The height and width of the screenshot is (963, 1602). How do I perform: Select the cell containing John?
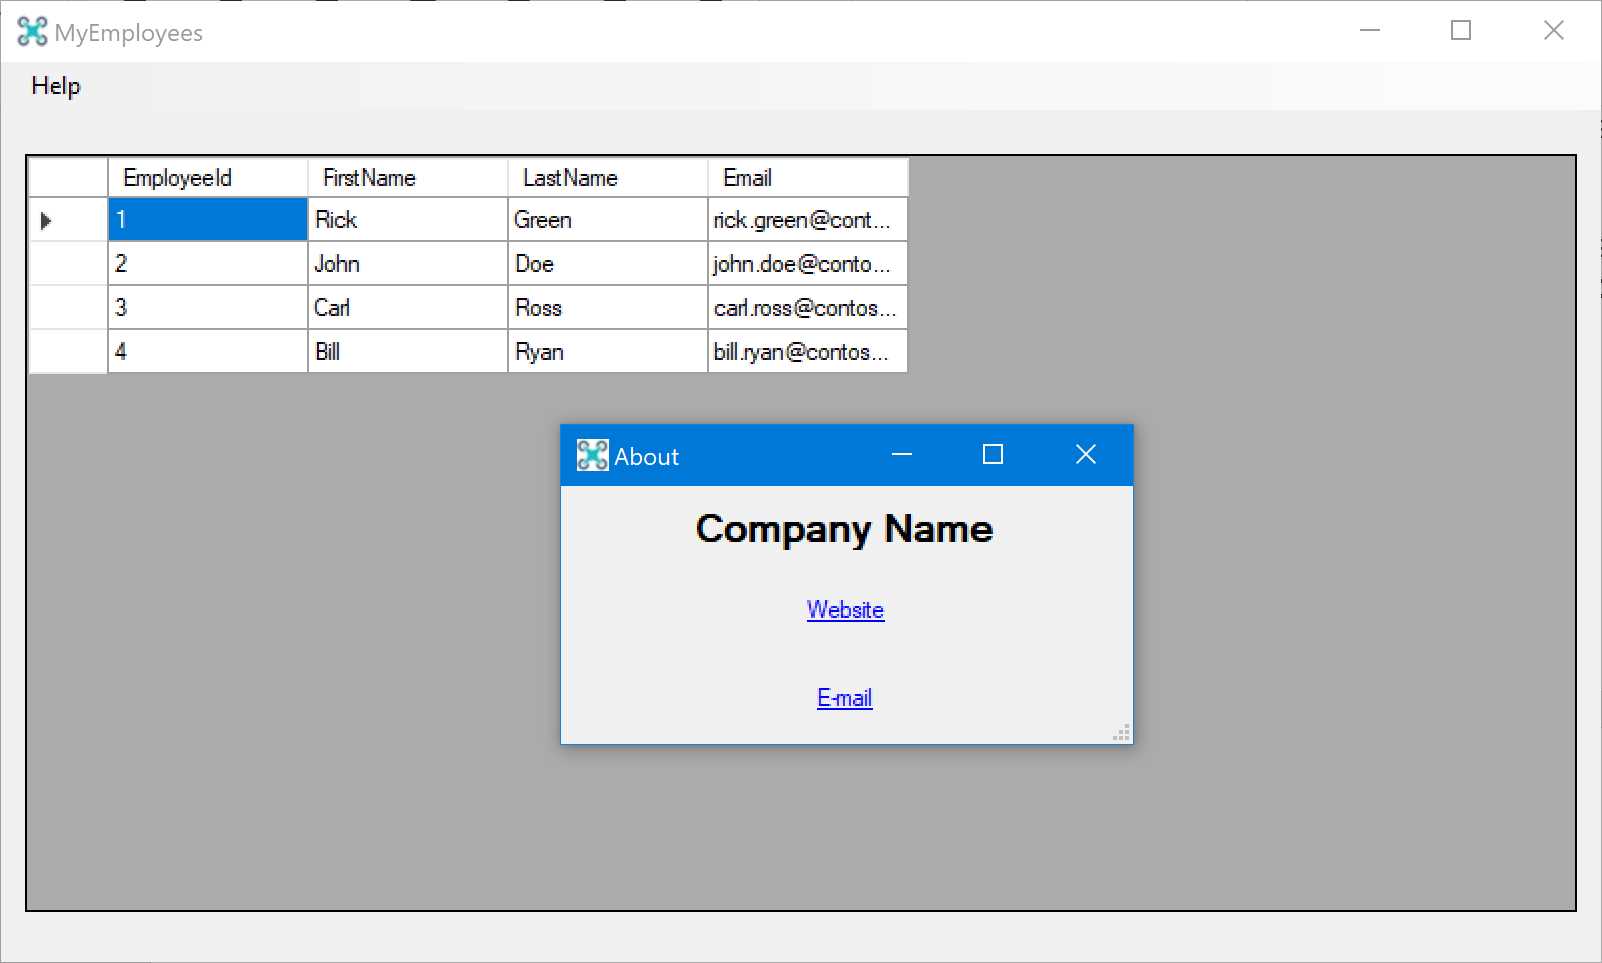(406, 263)
